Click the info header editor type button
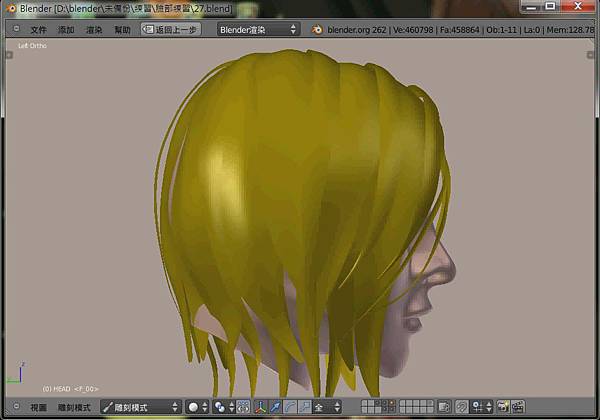This screenshot has width=600, height=420. click(x=16, y=29)
